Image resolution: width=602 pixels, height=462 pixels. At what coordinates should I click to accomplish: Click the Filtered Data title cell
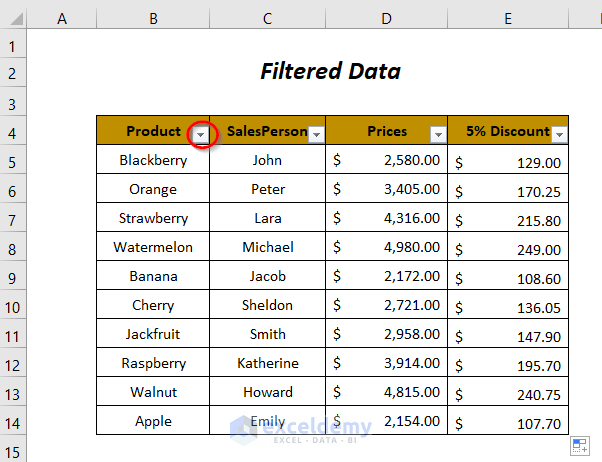pos(330,72)
